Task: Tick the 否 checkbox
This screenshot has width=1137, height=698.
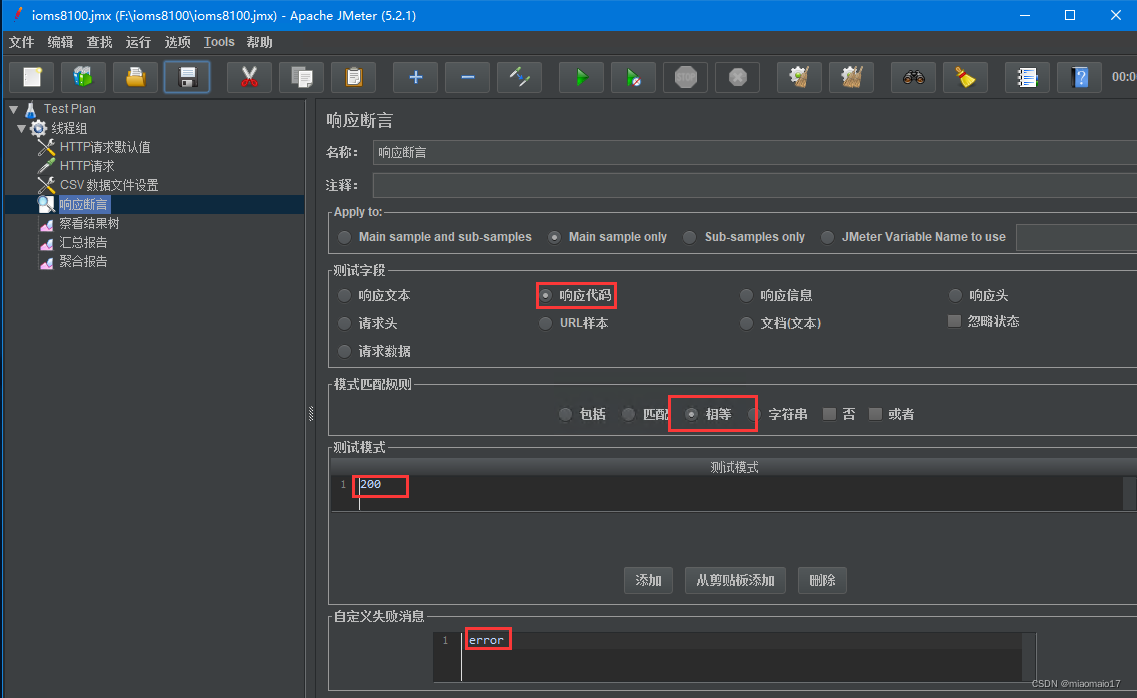Action: [x=830, y=414]
